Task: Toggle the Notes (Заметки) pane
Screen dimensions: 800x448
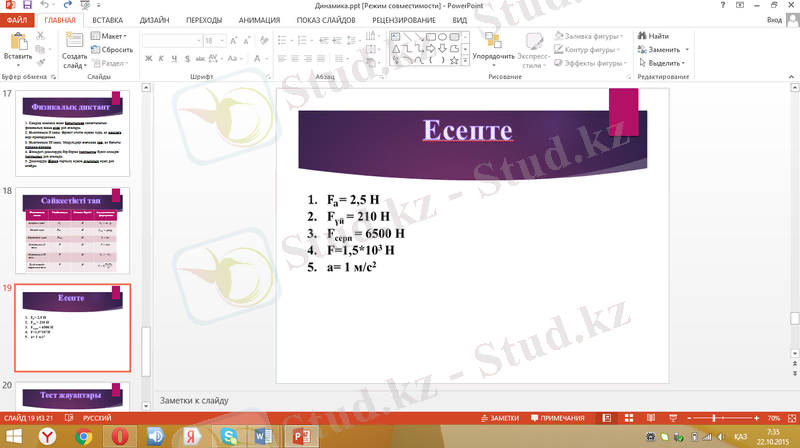Action: [500, 417]
